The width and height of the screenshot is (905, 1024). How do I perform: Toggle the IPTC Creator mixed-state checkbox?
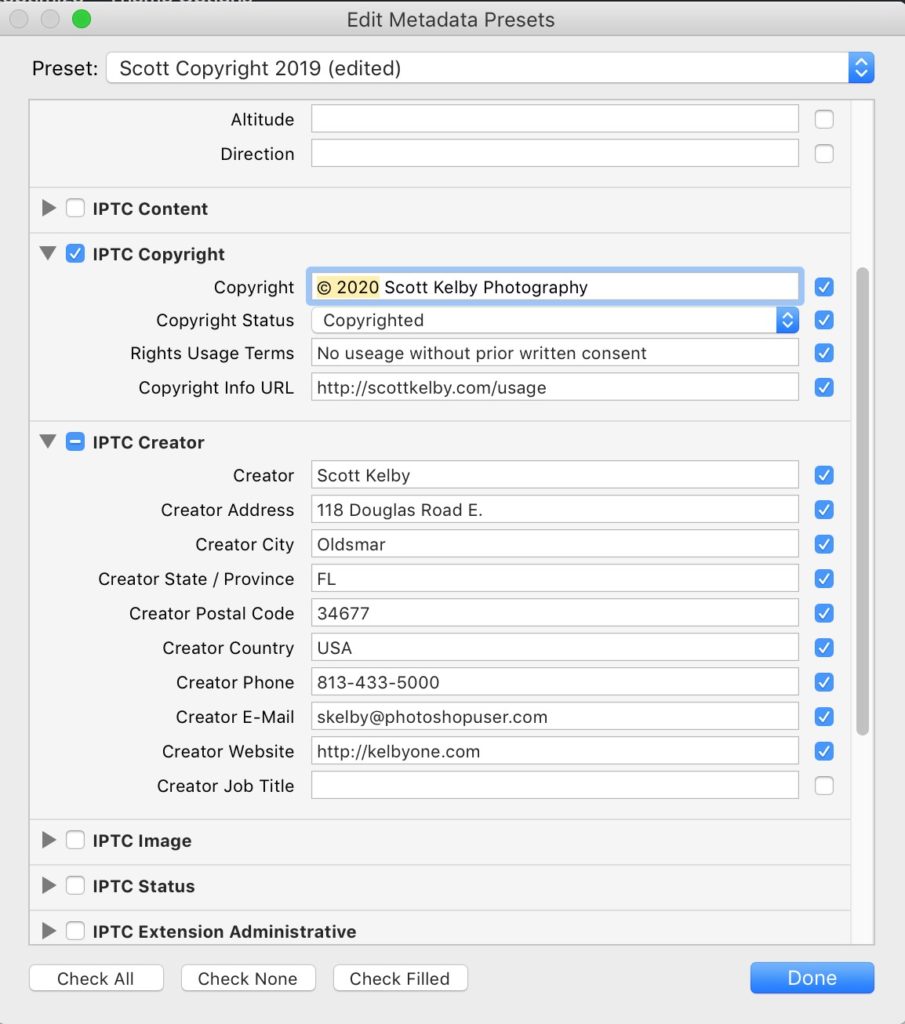tap(75, 442)
